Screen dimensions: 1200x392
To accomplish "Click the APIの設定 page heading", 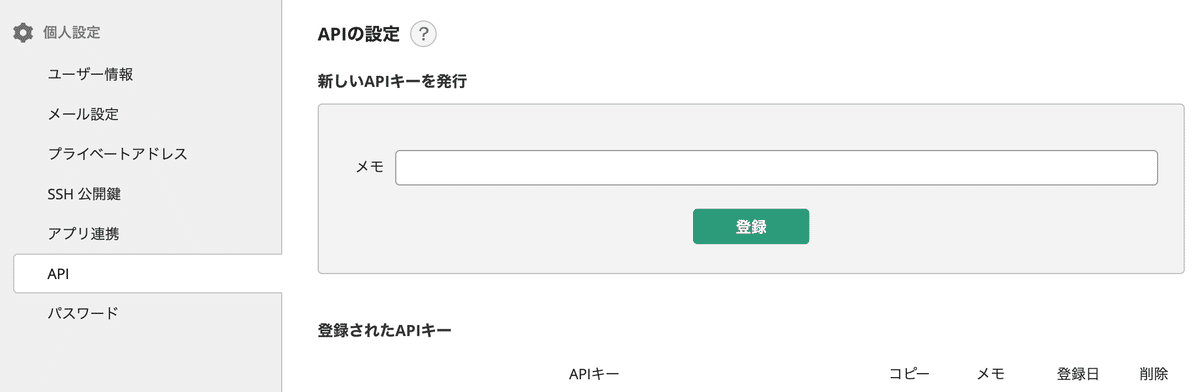I will pos(358,35).
